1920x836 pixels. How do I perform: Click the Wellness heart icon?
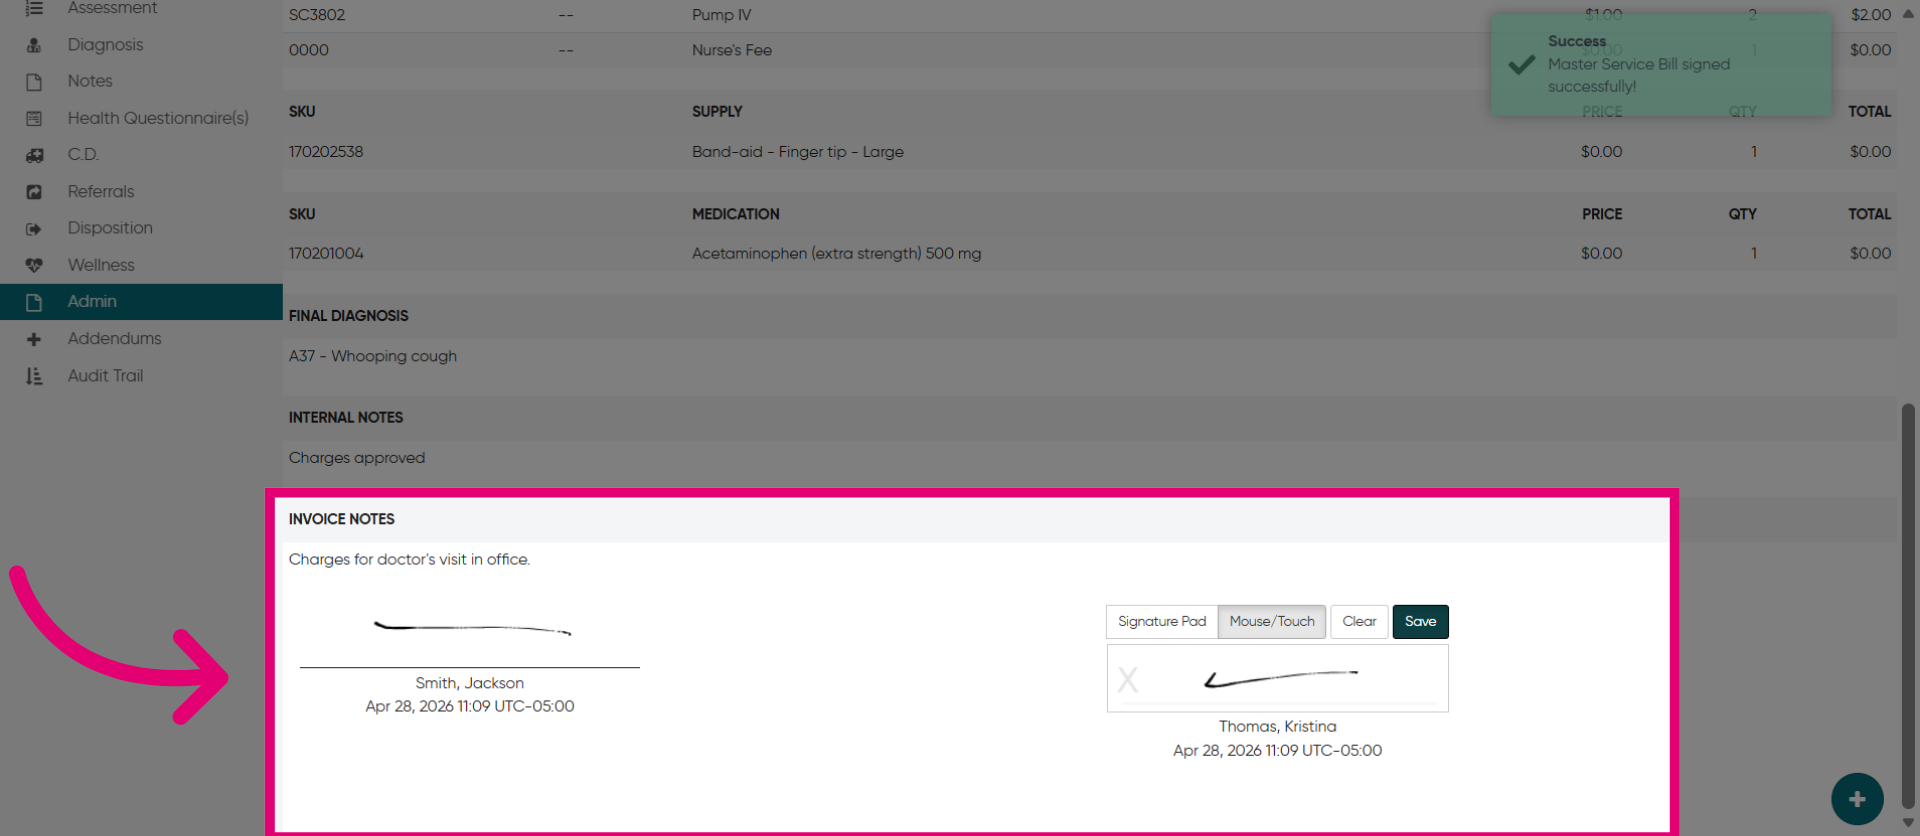34,265
